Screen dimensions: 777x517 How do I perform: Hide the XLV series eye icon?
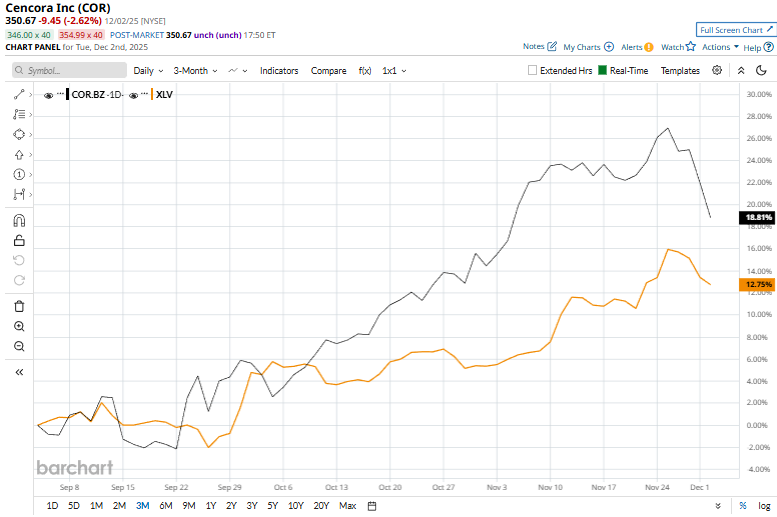point(133,95)
